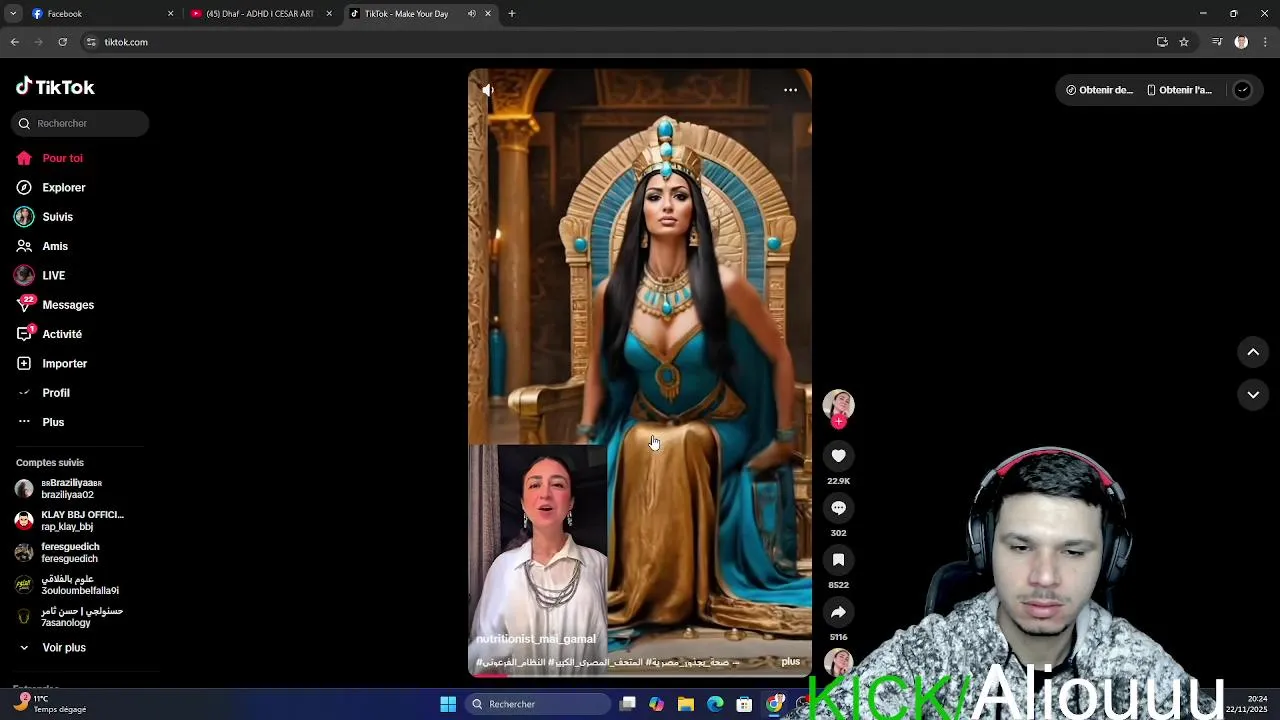
Task: Open a new browser tab
Action: coord(512,14)
